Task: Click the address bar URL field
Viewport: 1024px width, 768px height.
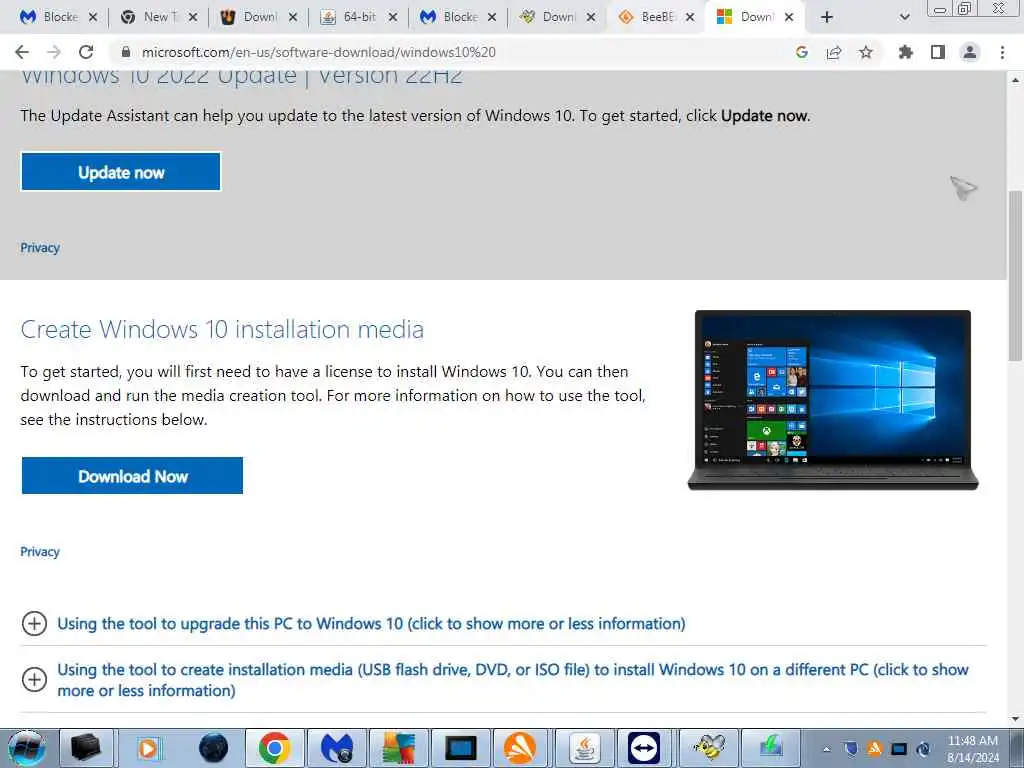Action: (451, 52)
